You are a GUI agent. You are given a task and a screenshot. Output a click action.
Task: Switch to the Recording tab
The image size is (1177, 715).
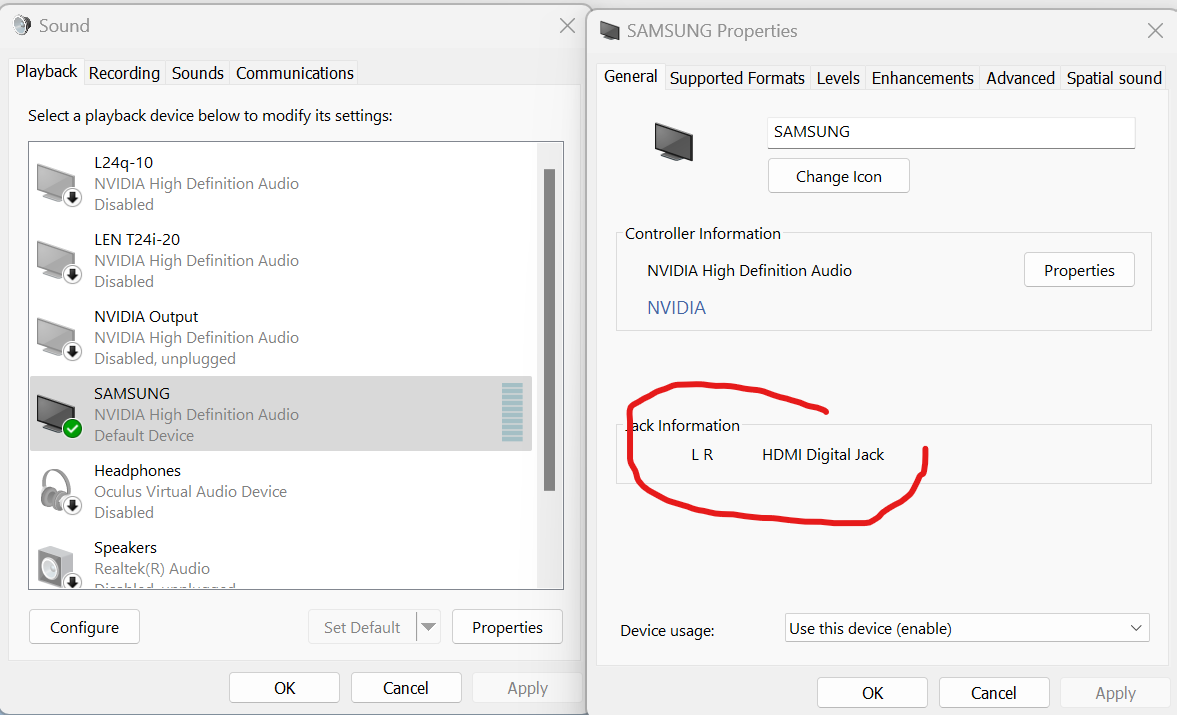tap(124, 73)
